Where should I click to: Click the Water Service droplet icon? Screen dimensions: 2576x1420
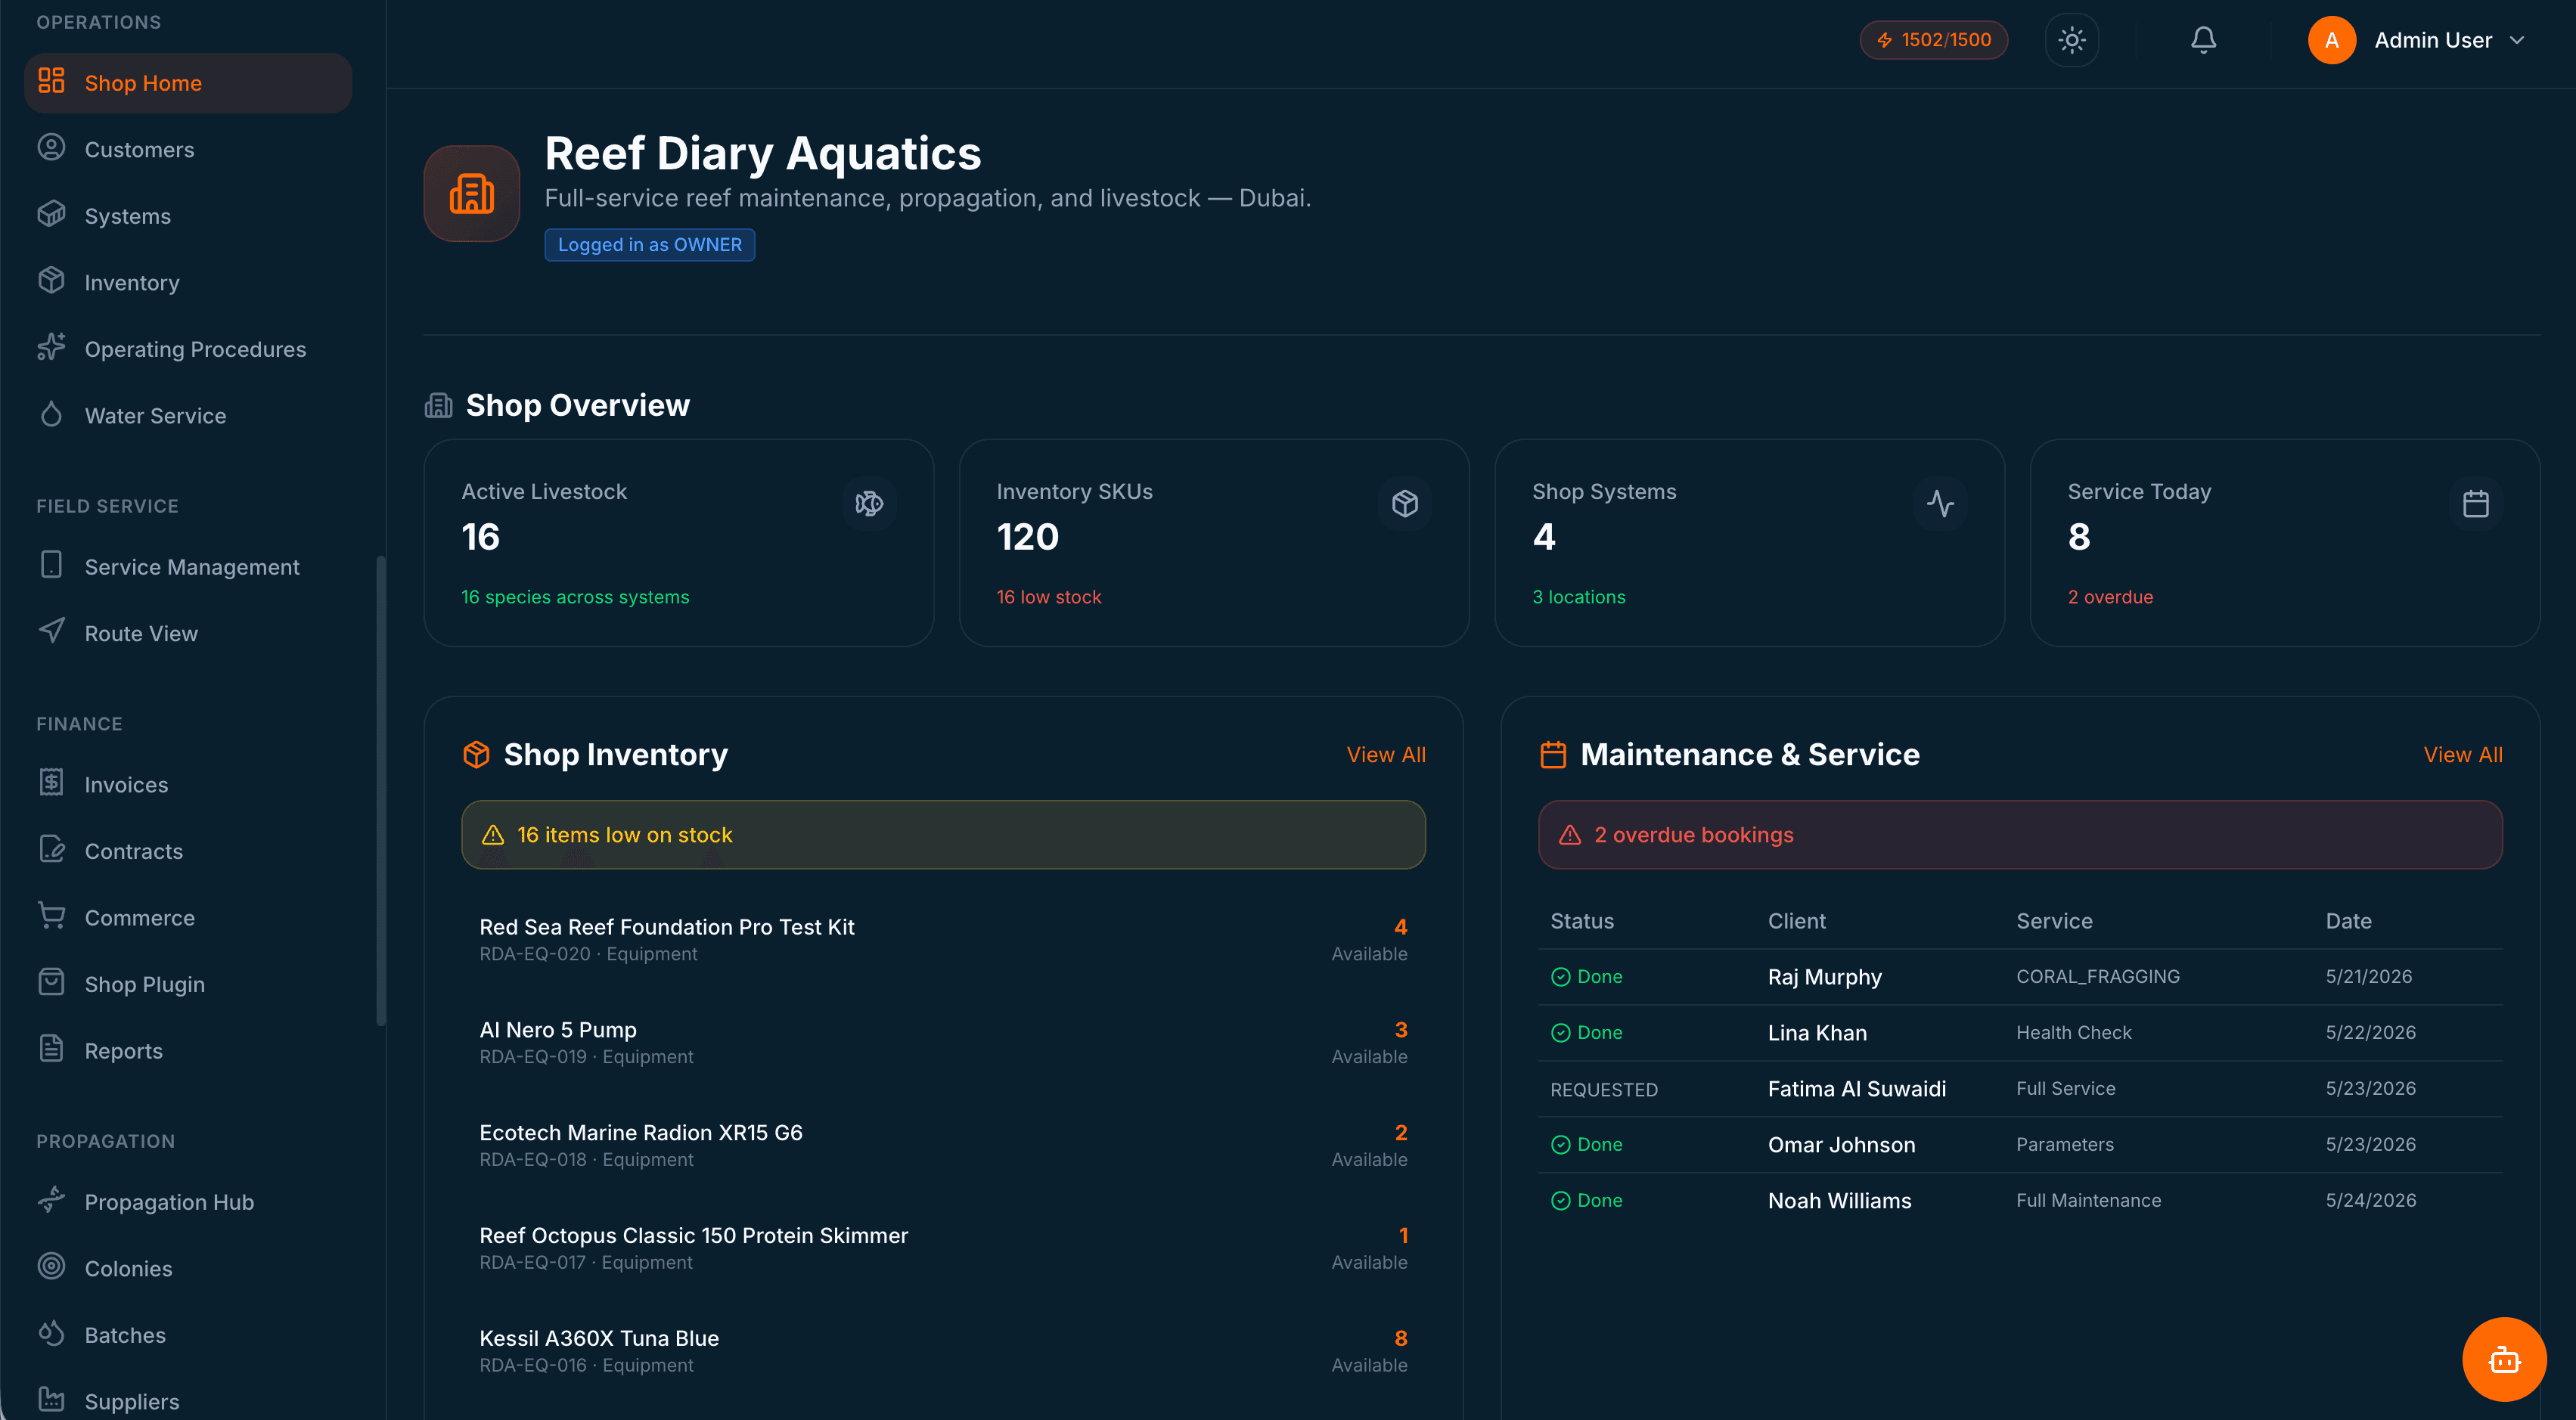51,414
